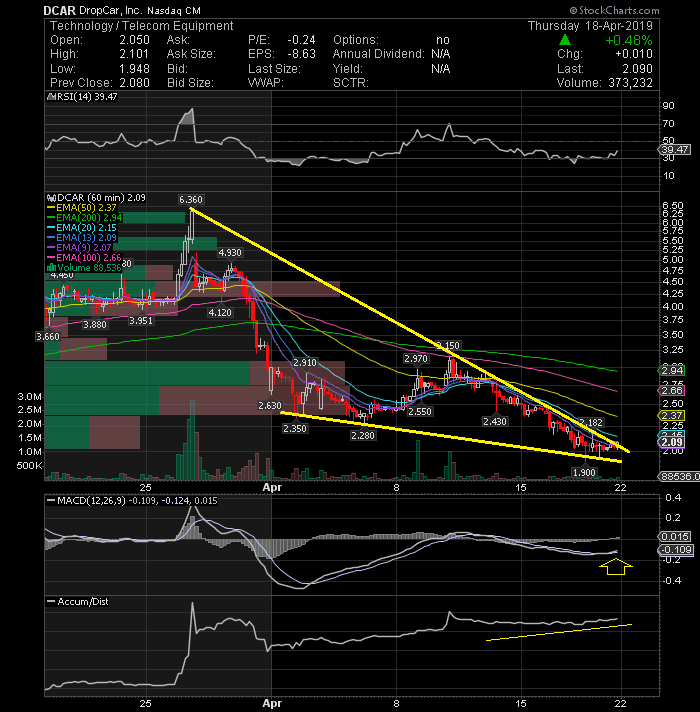Screen dimensions: 700x712
Task: Click the 6.360 peak price label
Action: click(191, 200)
